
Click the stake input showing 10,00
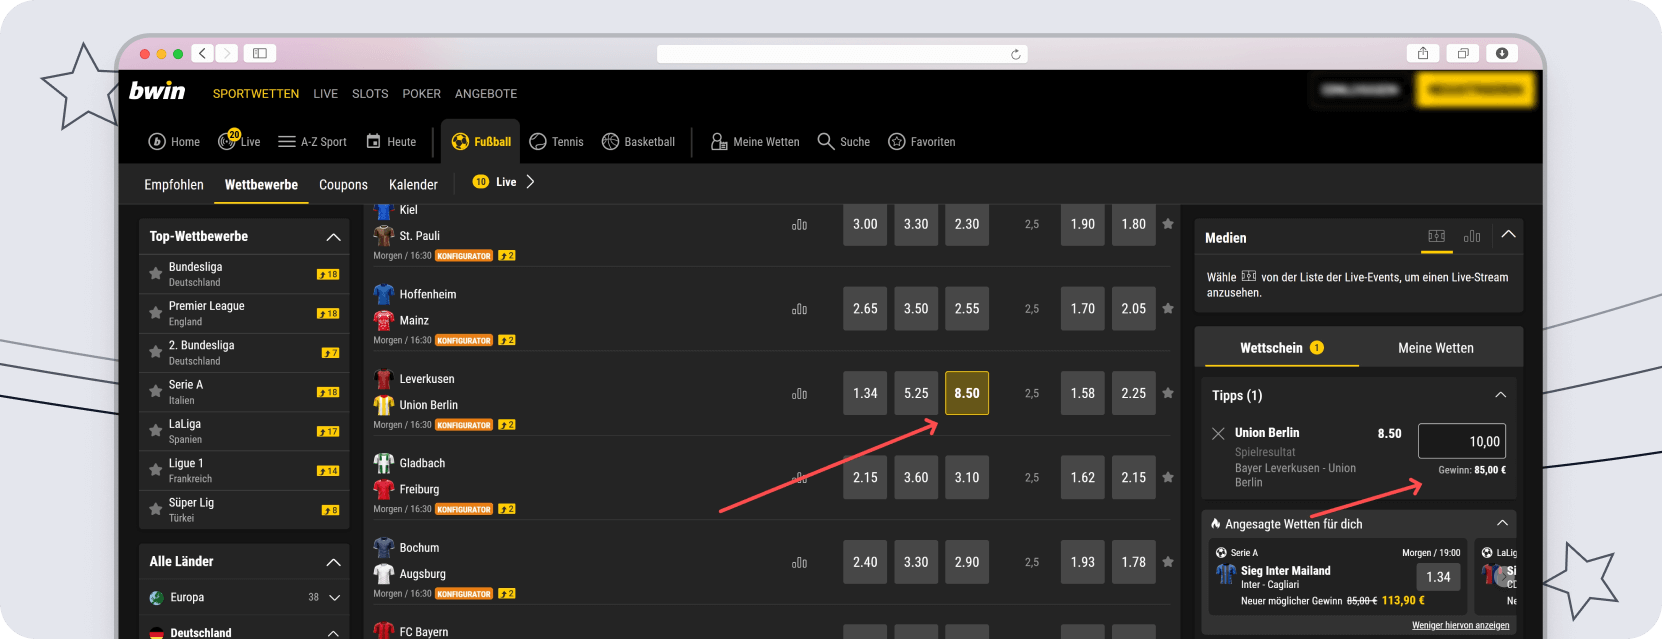pos(1462,441)
